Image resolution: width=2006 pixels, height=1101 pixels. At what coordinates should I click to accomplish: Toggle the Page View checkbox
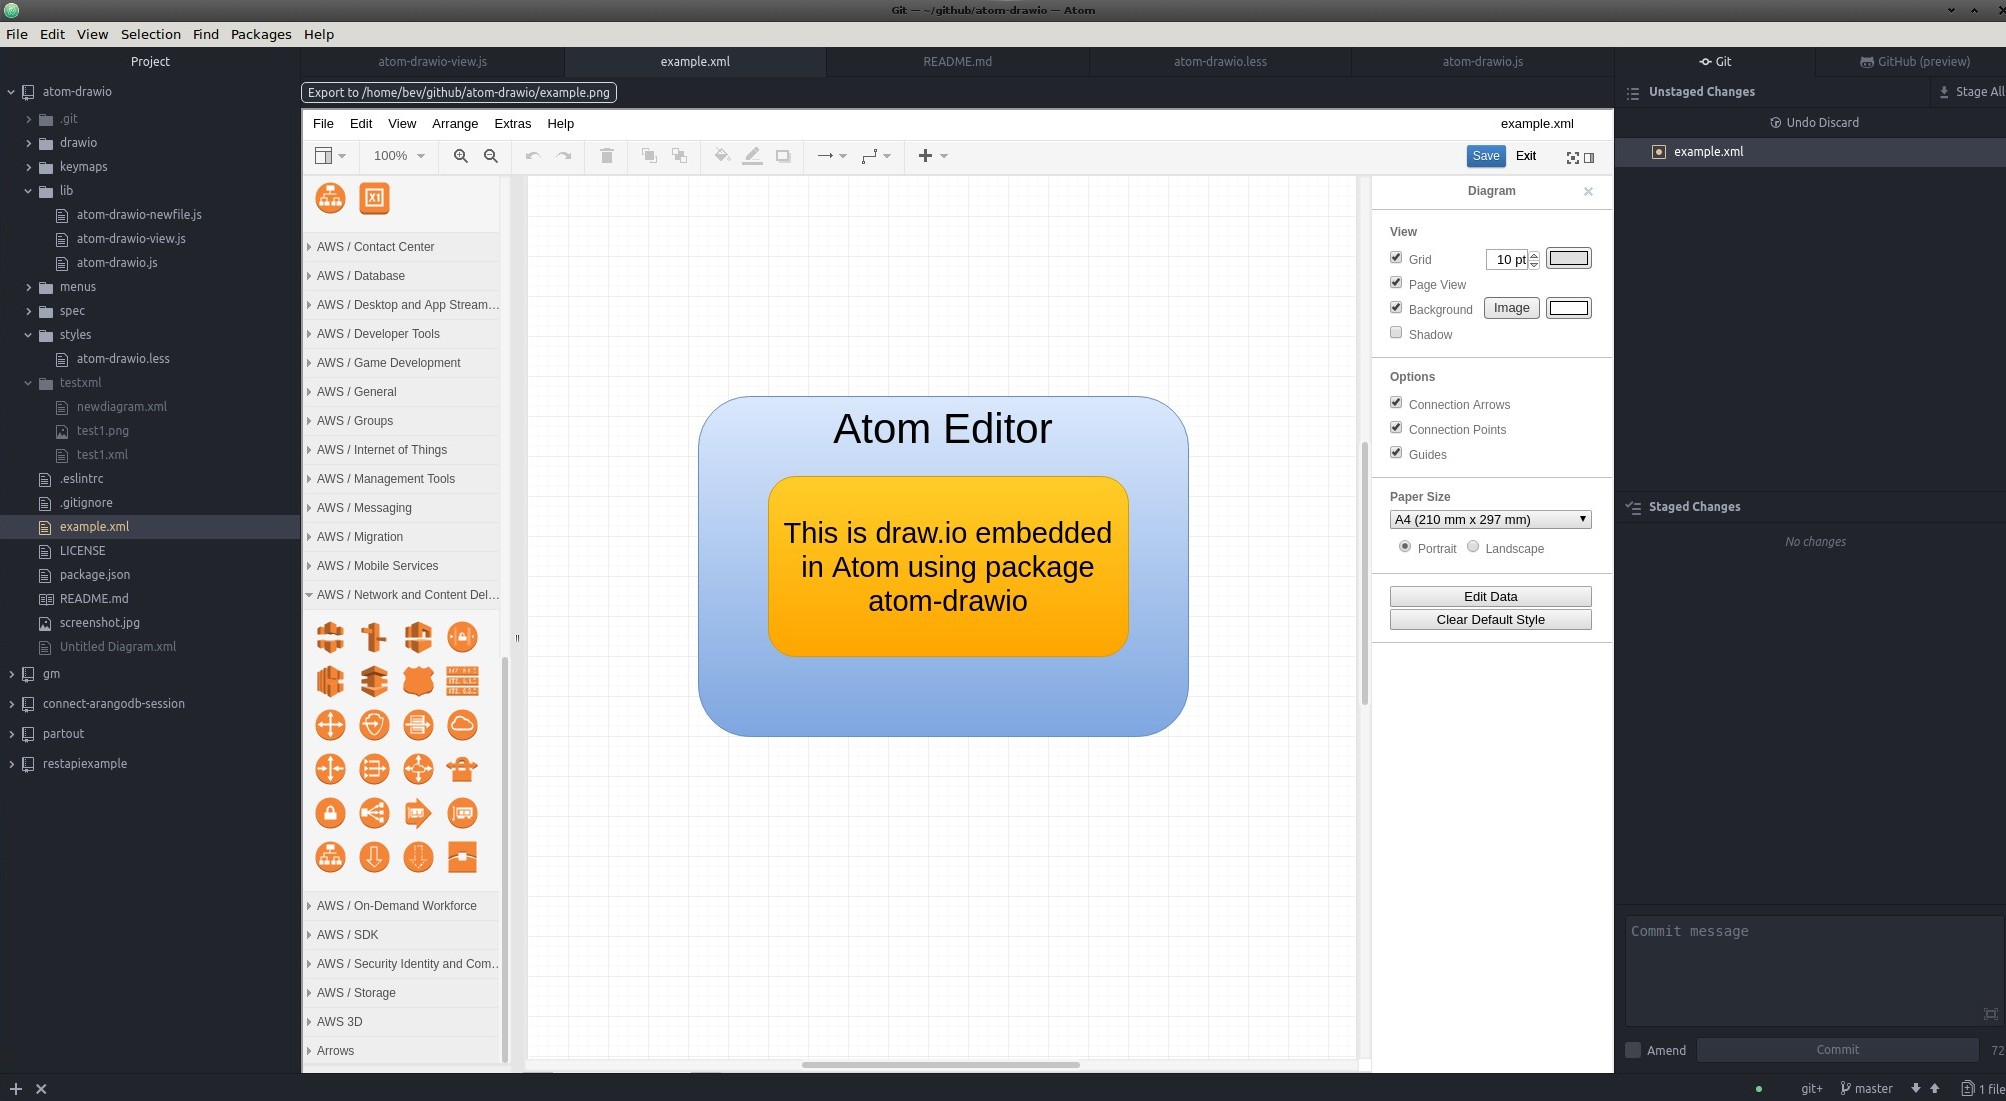(1396, 282)
